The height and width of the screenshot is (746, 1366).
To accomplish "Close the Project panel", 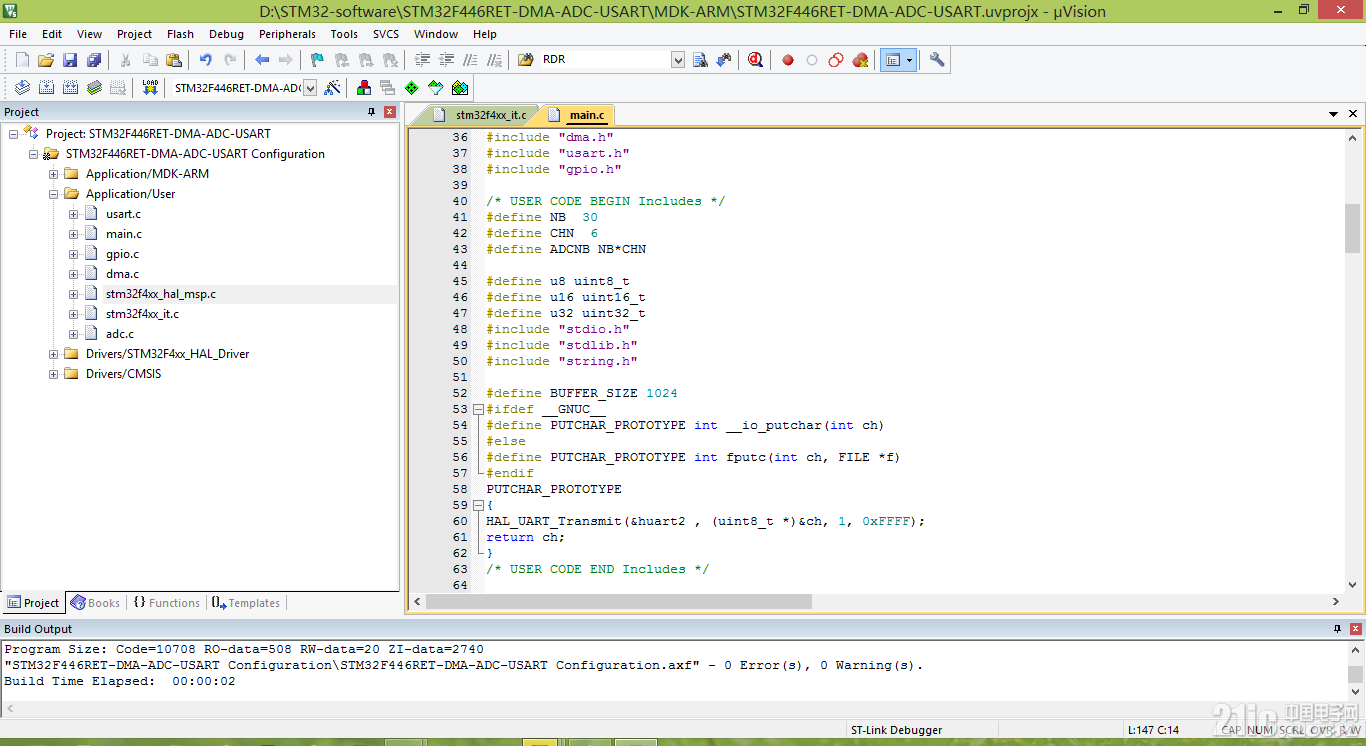I will coord(390,112).
